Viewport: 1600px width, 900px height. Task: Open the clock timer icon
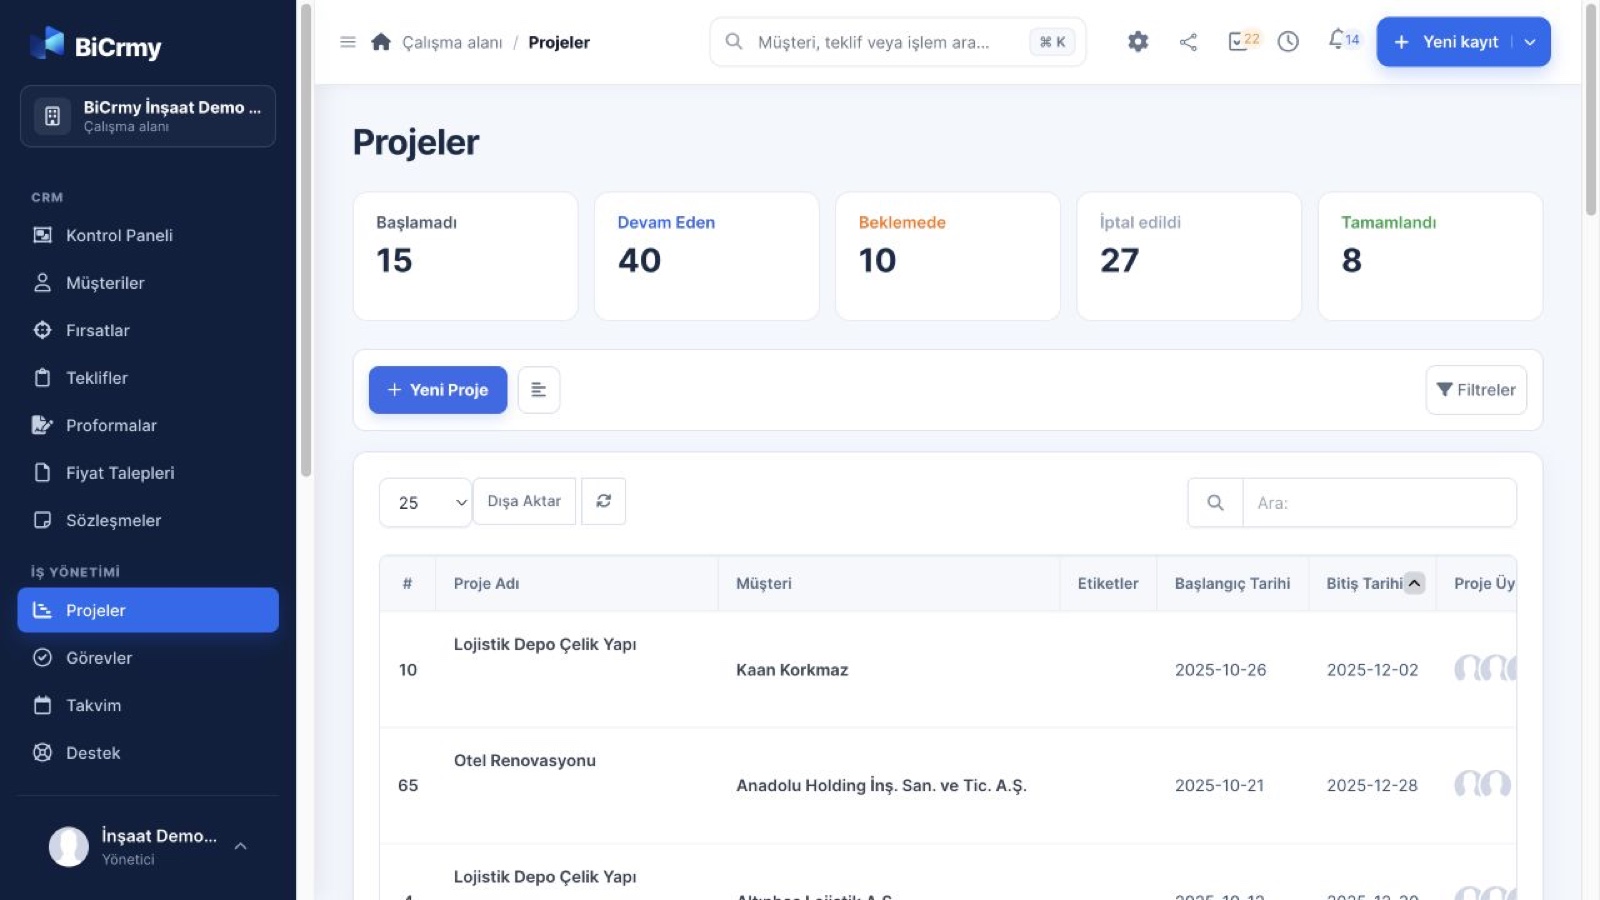click(1288, 42)
